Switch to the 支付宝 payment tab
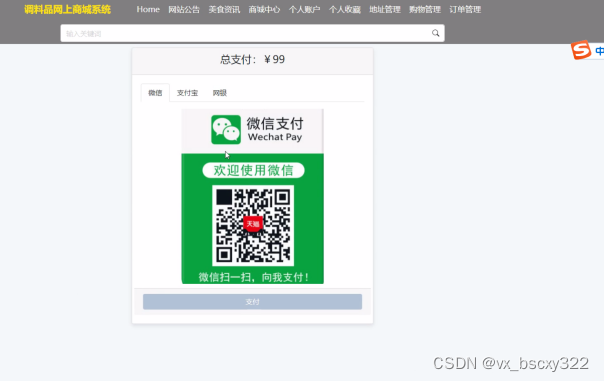The height and width of the screenshot is (382, 604). (x=188, y=93)
